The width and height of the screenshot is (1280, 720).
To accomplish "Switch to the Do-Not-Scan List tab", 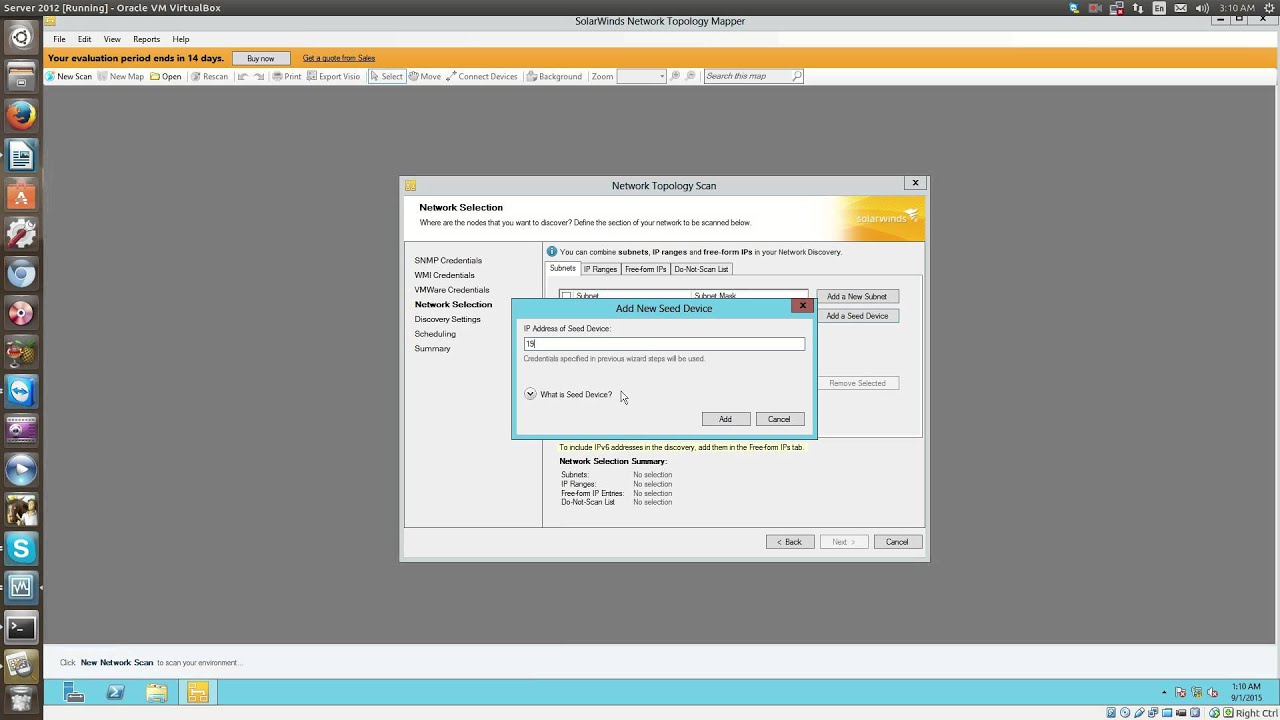I will pos(701,269).
